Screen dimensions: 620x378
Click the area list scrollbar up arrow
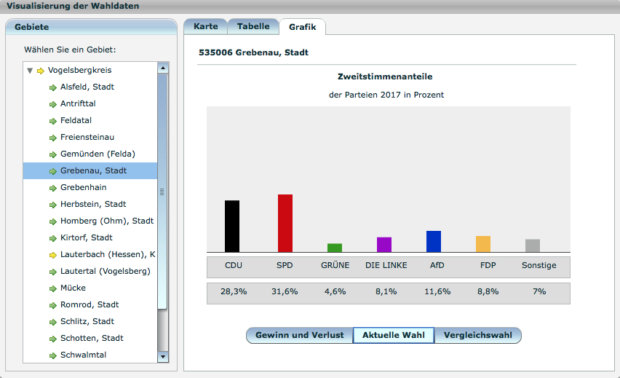pos(163,68)
